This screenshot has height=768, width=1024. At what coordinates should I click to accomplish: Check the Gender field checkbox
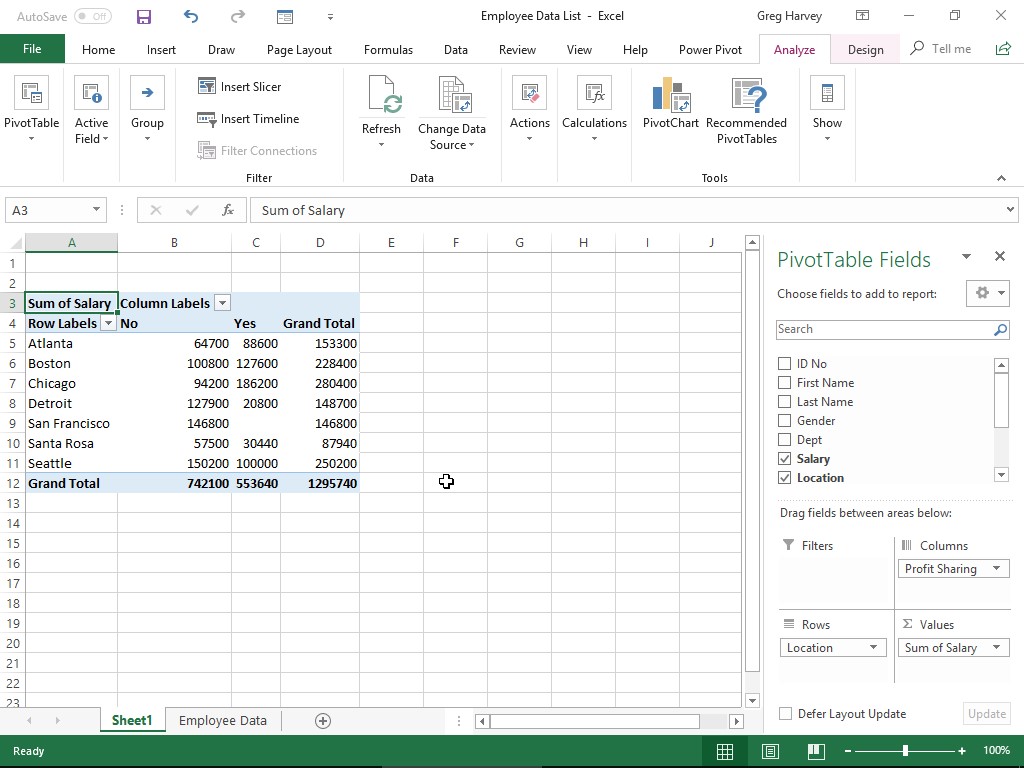pos(785,421)
